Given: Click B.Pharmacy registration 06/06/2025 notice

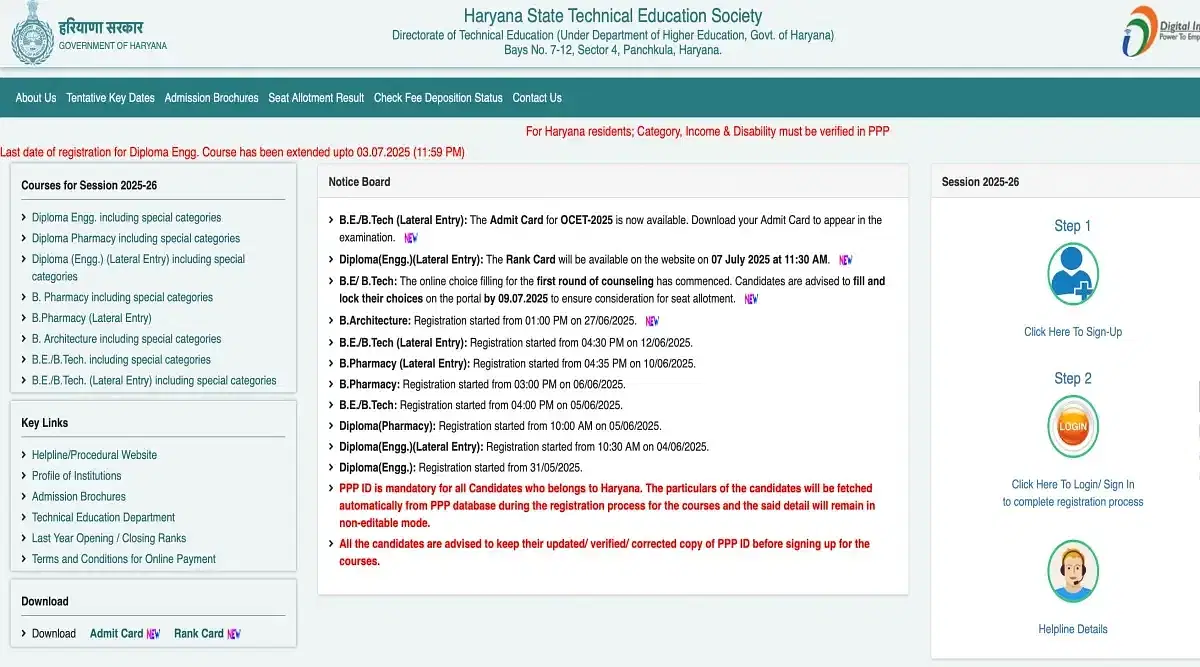Looking at the screenshot, I should 482,384.
